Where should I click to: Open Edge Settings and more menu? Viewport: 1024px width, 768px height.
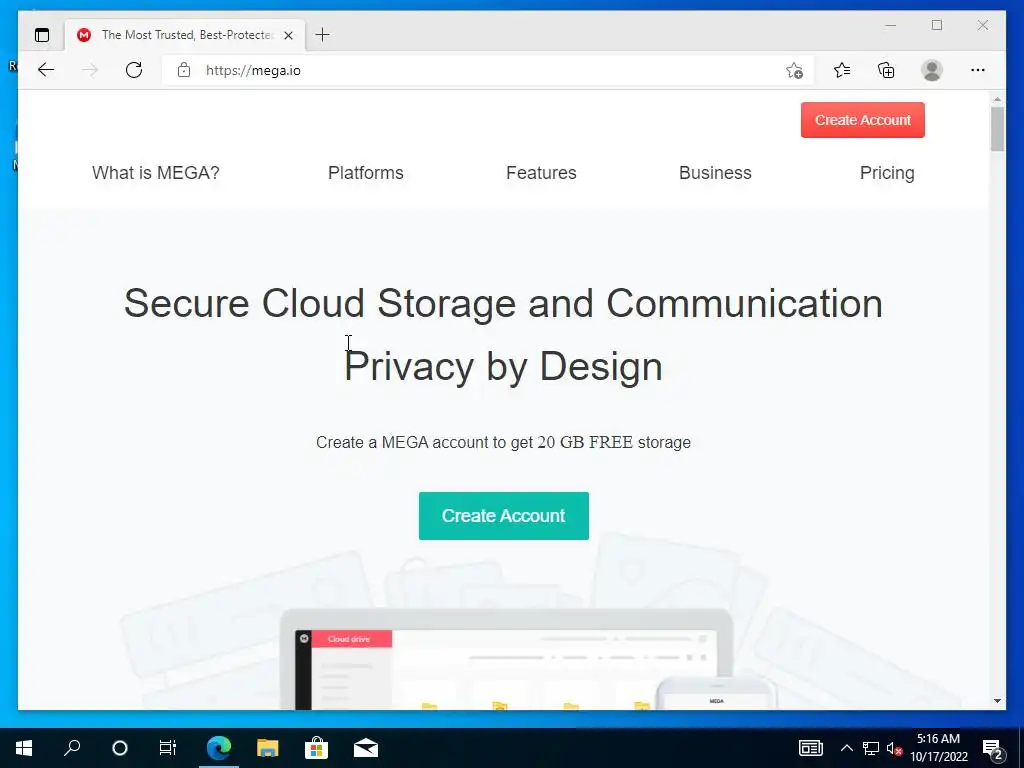[978, 70]
